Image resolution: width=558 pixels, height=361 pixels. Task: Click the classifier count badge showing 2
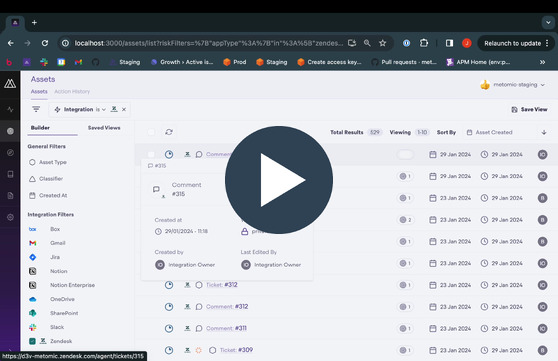tap(405, 220)
